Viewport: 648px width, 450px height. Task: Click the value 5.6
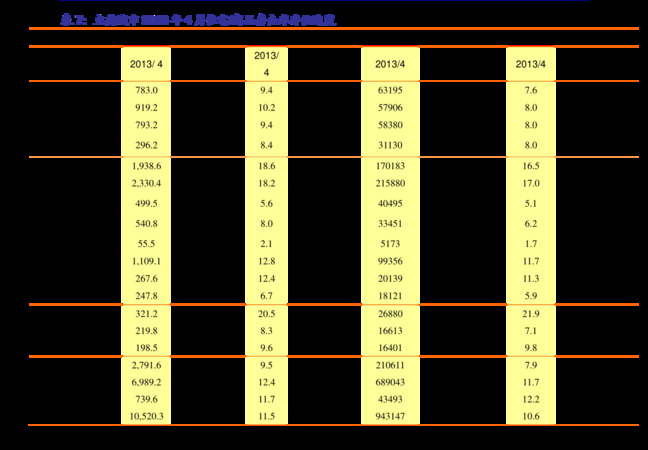pos(267,203)
